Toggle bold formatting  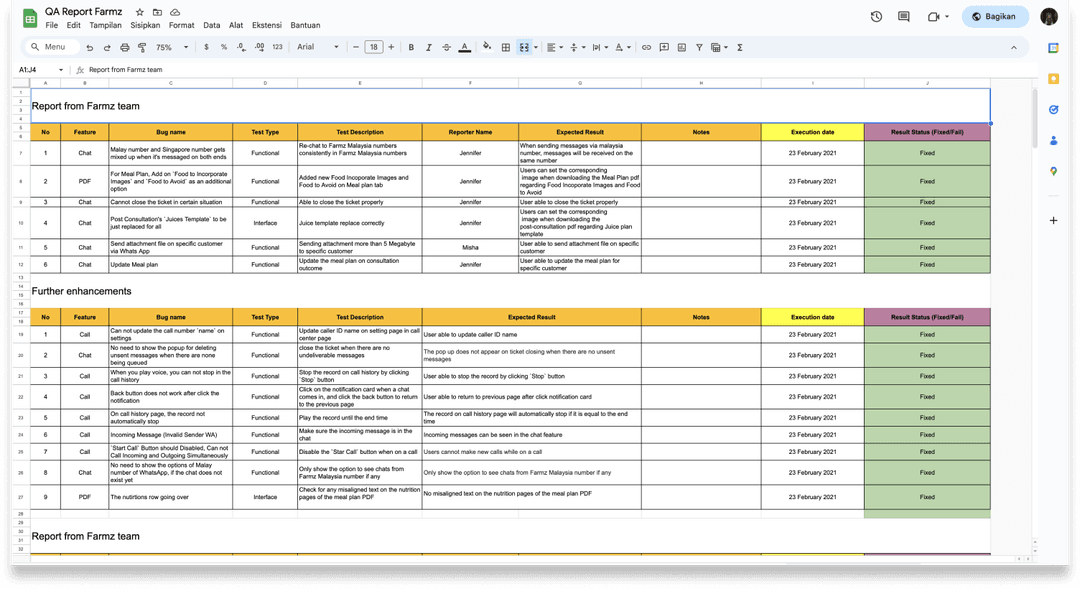pyautogui.click(x=411, y=48)
